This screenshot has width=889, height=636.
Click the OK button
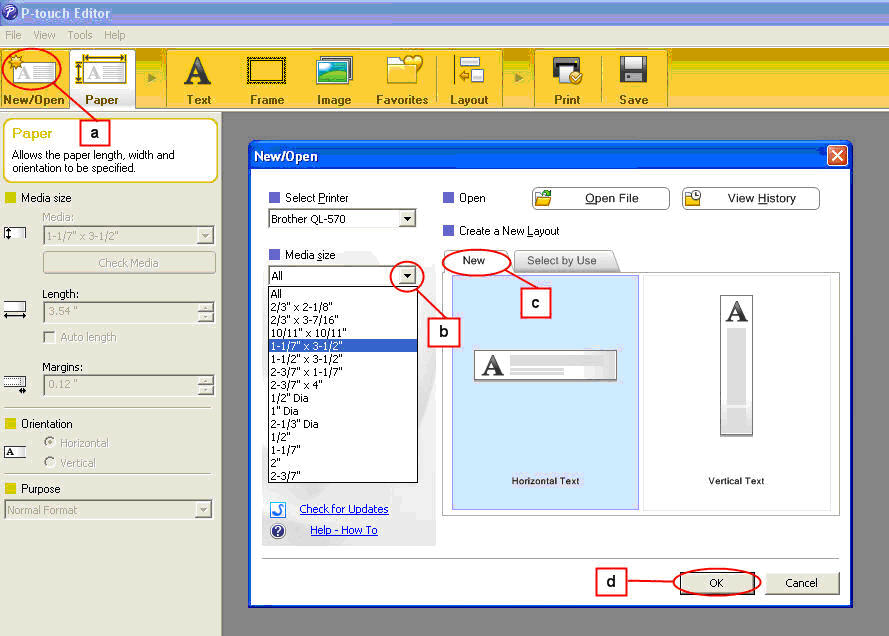(715, 583)
